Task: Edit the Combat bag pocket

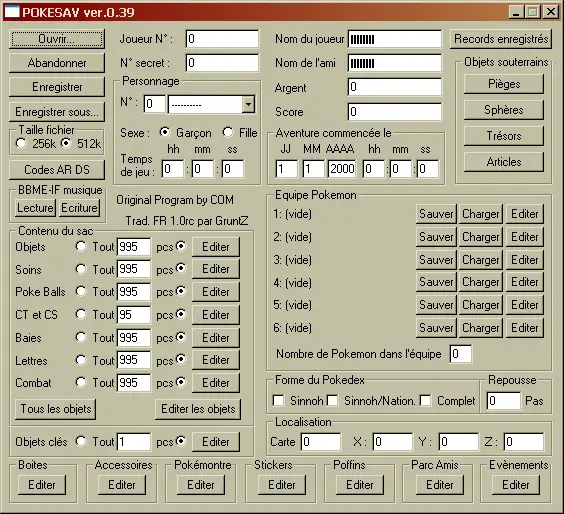Action: click(215, 383)
